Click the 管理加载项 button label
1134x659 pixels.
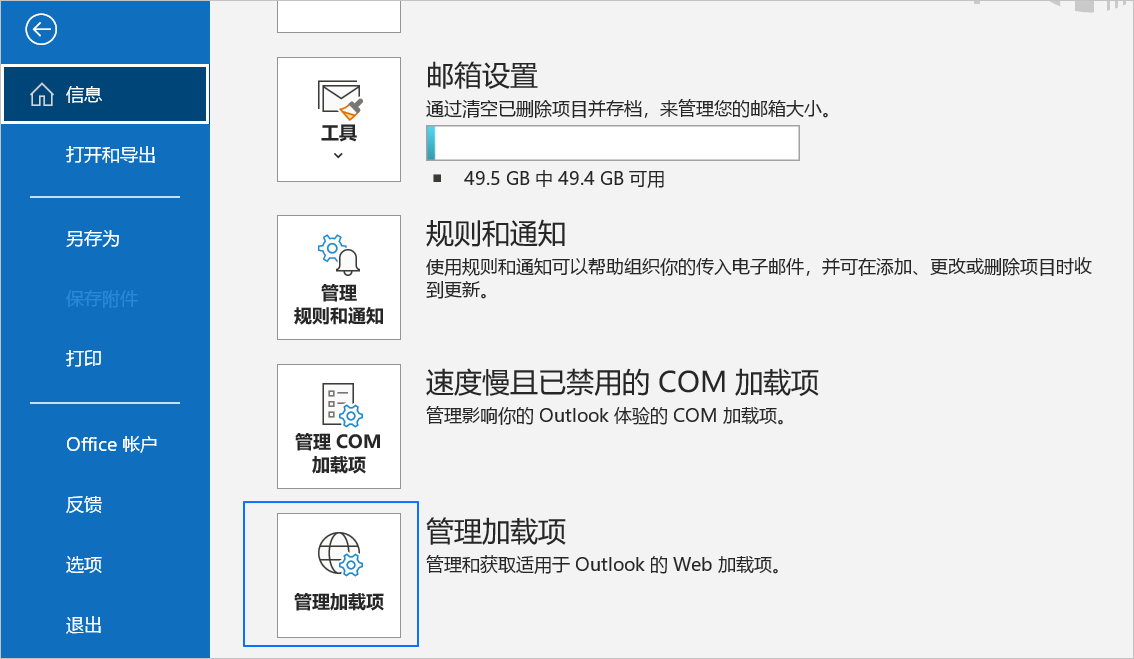338,602
